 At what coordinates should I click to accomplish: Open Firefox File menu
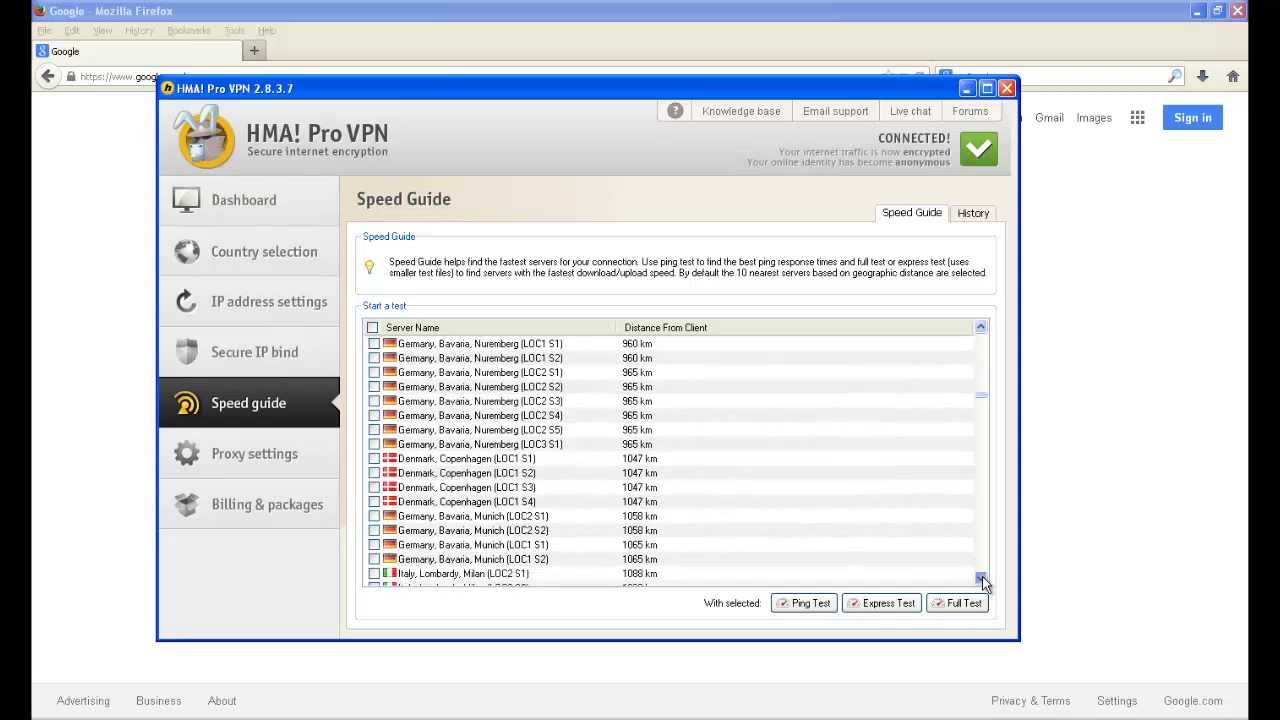tap(45, 31)
